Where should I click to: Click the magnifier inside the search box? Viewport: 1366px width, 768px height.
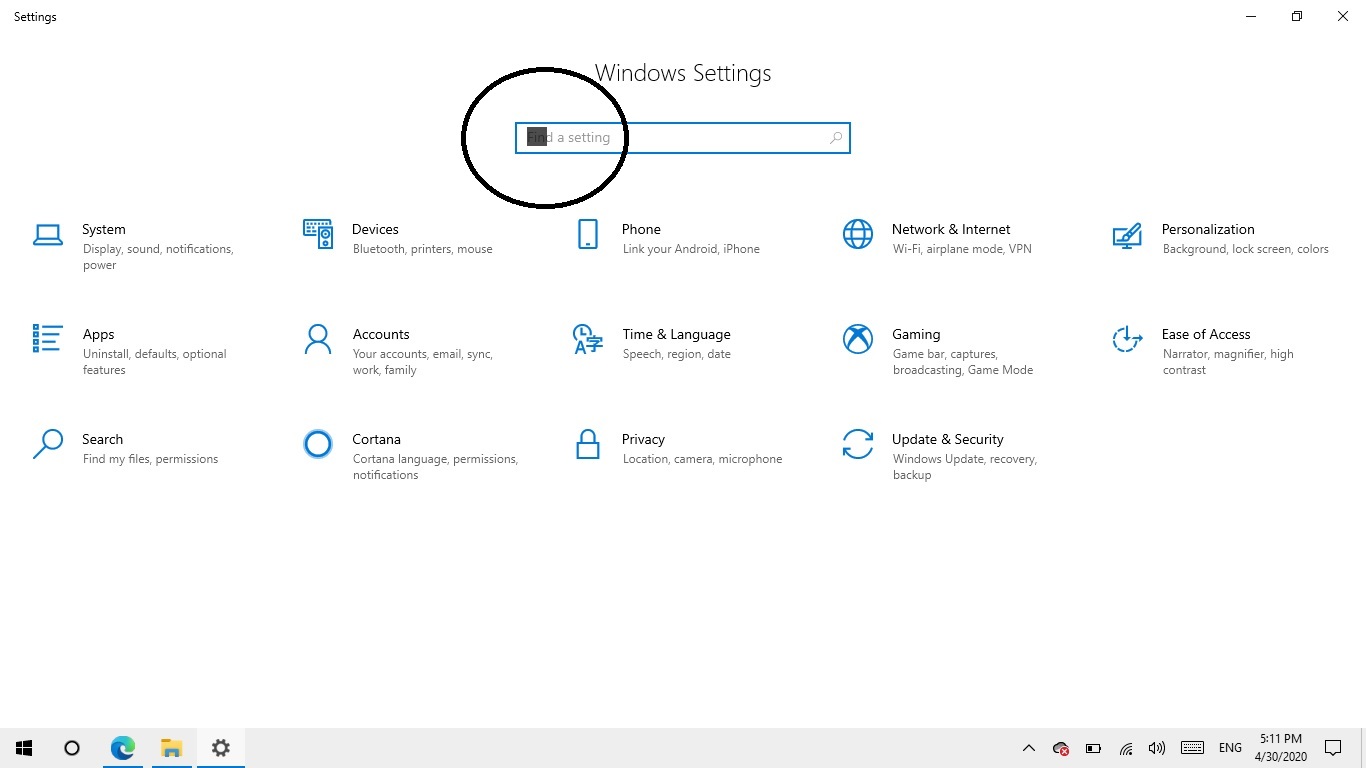836,138
